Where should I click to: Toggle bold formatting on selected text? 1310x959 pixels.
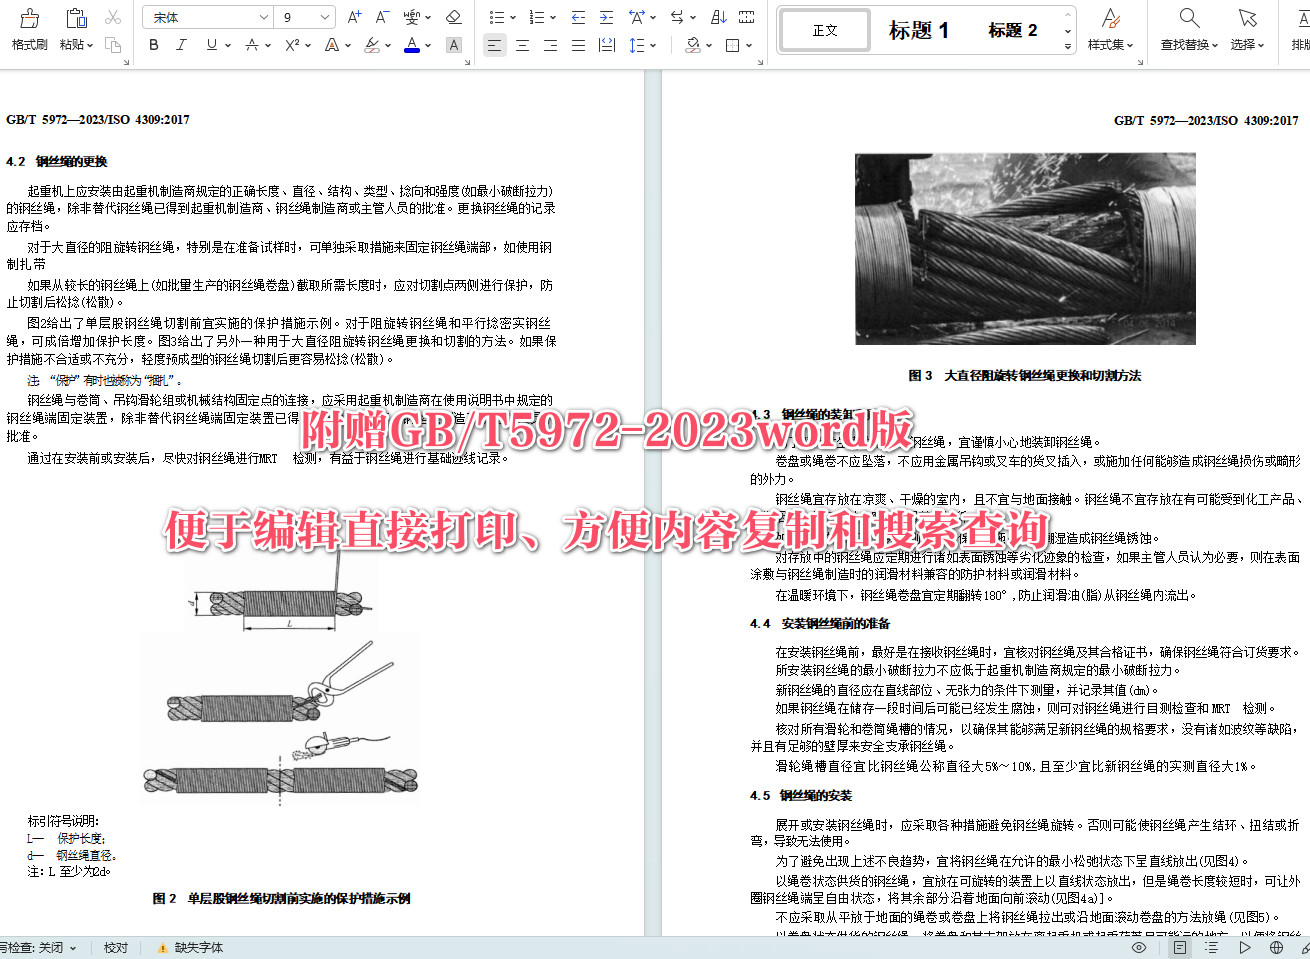pyautogui.click(x=153, y=45)
